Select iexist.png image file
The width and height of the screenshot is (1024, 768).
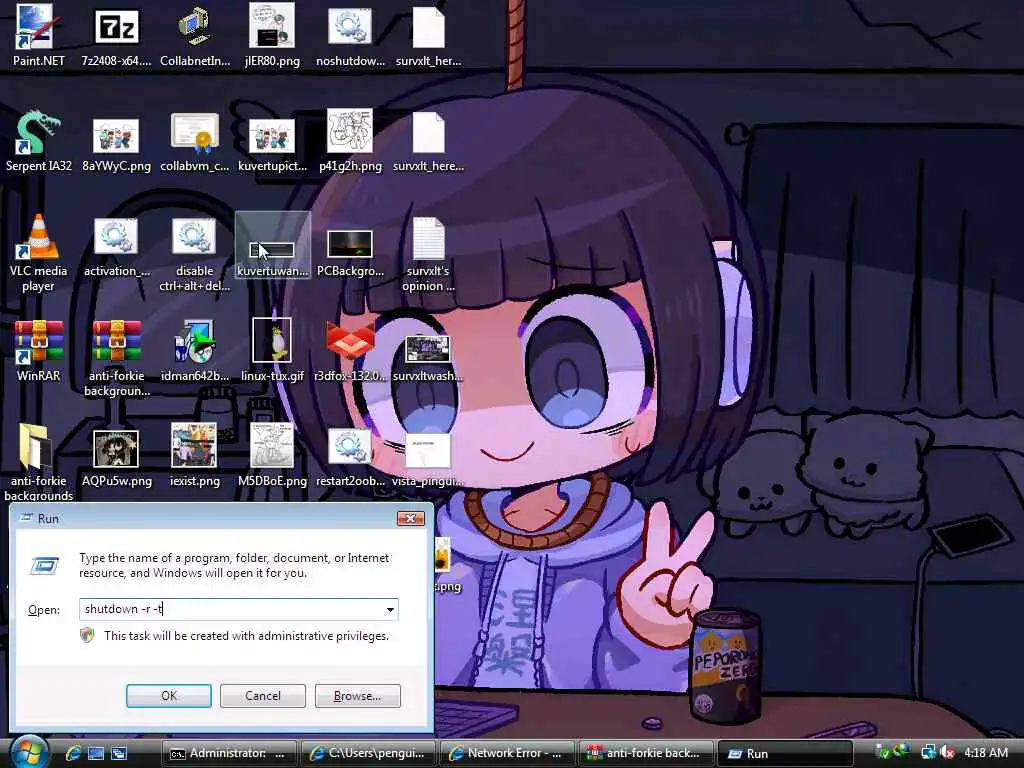pyautogui.click(x=195, y=456)
